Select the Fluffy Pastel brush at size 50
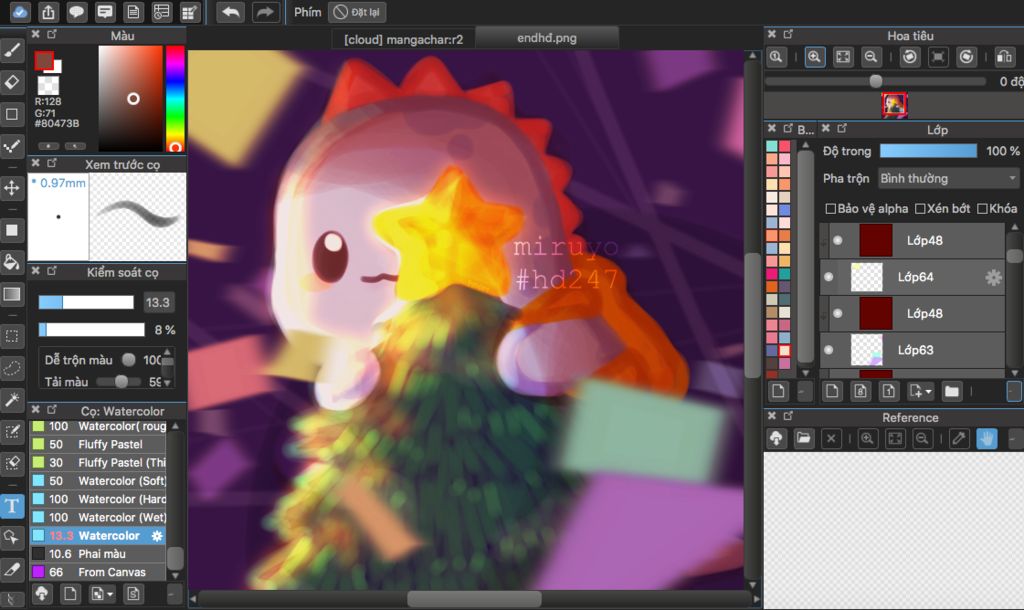Screen dimensions: 1024x610 98,444
